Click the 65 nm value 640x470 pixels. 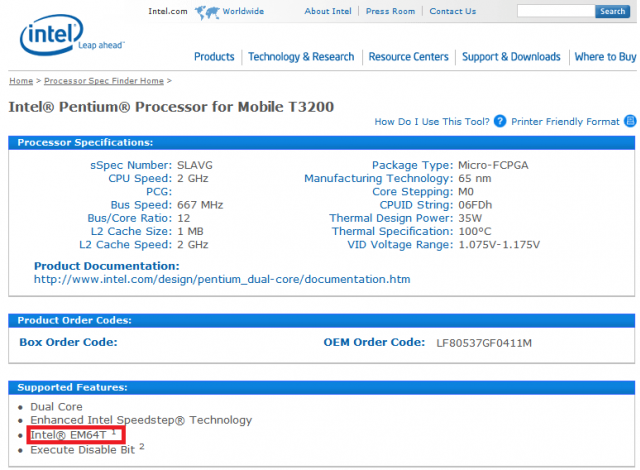[x=475, y=178]
